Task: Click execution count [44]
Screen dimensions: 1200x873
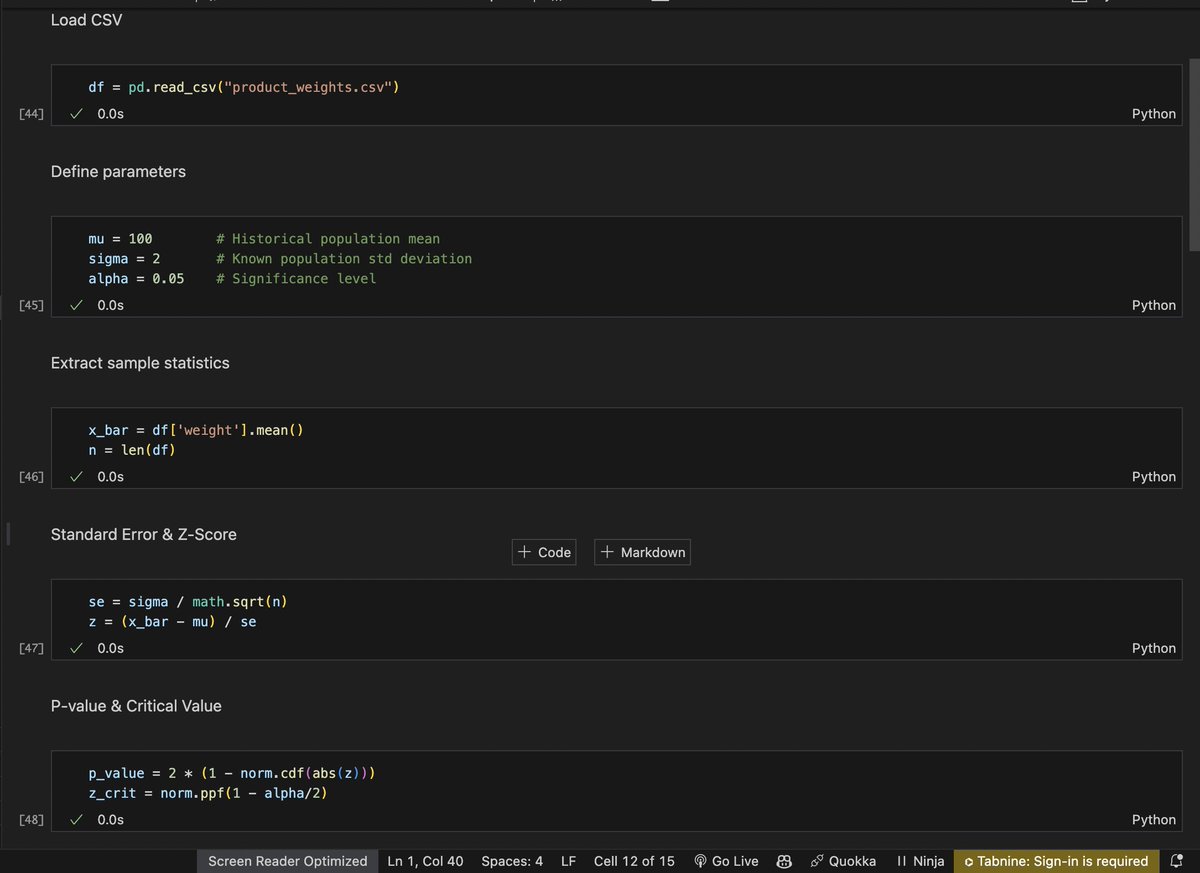Action: [x=31, y=114]
